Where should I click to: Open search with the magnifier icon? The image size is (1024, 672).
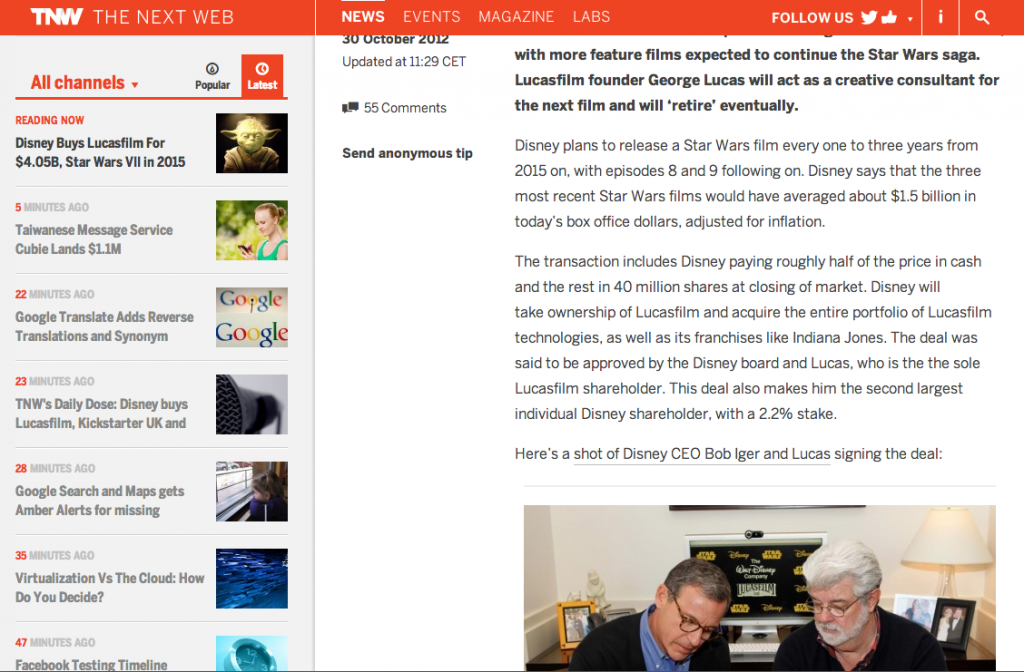982,17
